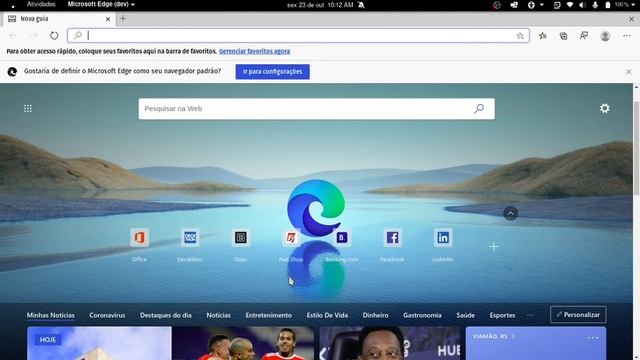Click Gerenciar favoritos agora link

click(254, 51)
